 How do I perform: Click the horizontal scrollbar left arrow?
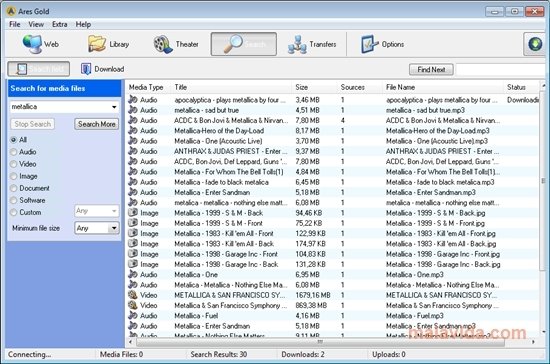130,342
